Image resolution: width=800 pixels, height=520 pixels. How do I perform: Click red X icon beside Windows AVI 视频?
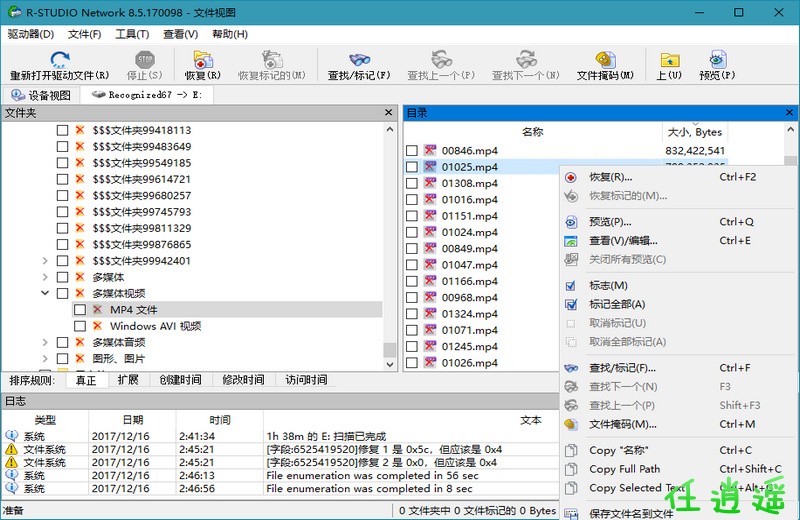pyautogui.click(x=97, y=326)
